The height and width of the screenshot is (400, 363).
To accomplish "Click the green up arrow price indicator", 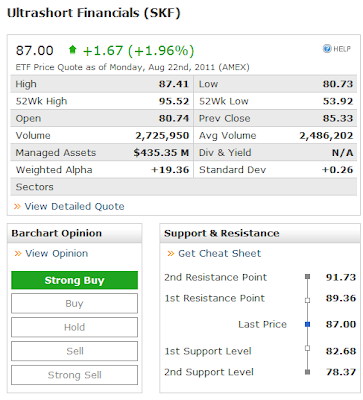I will tap(72, 50).
